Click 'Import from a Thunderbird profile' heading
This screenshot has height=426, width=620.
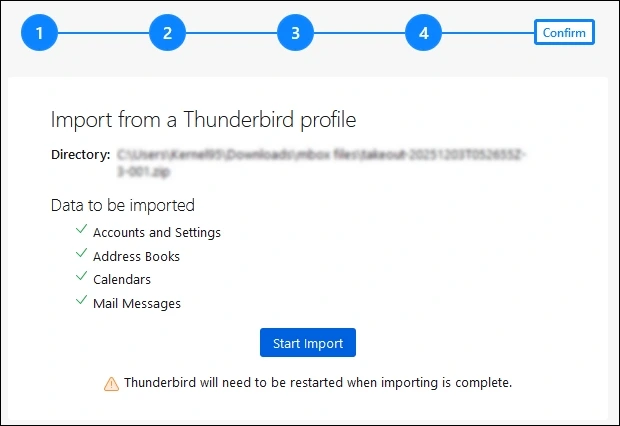click(204, 119)
